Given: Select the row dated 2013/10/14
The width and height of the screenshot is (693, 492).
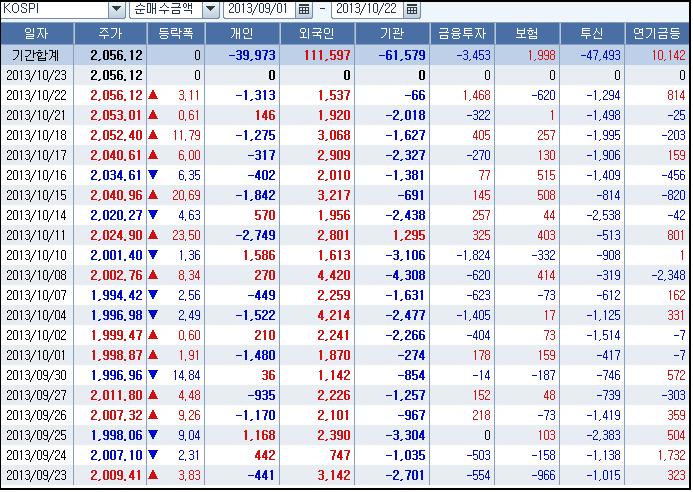Looking at the screenshot, I should (345, 215).
